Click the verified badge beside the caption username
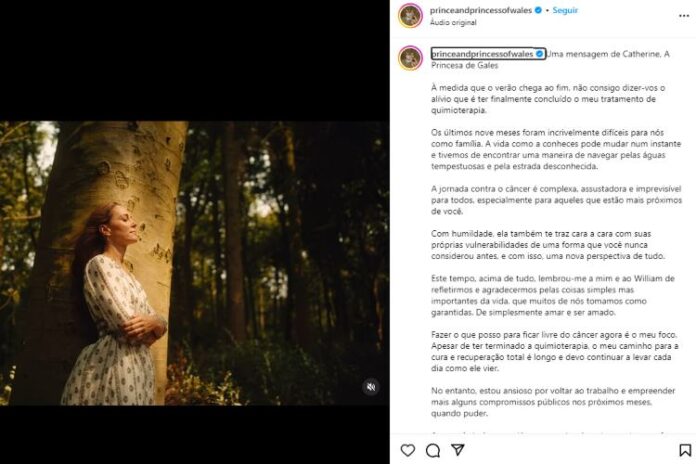This screenshot has width=696, height=464. coord(540,53)
